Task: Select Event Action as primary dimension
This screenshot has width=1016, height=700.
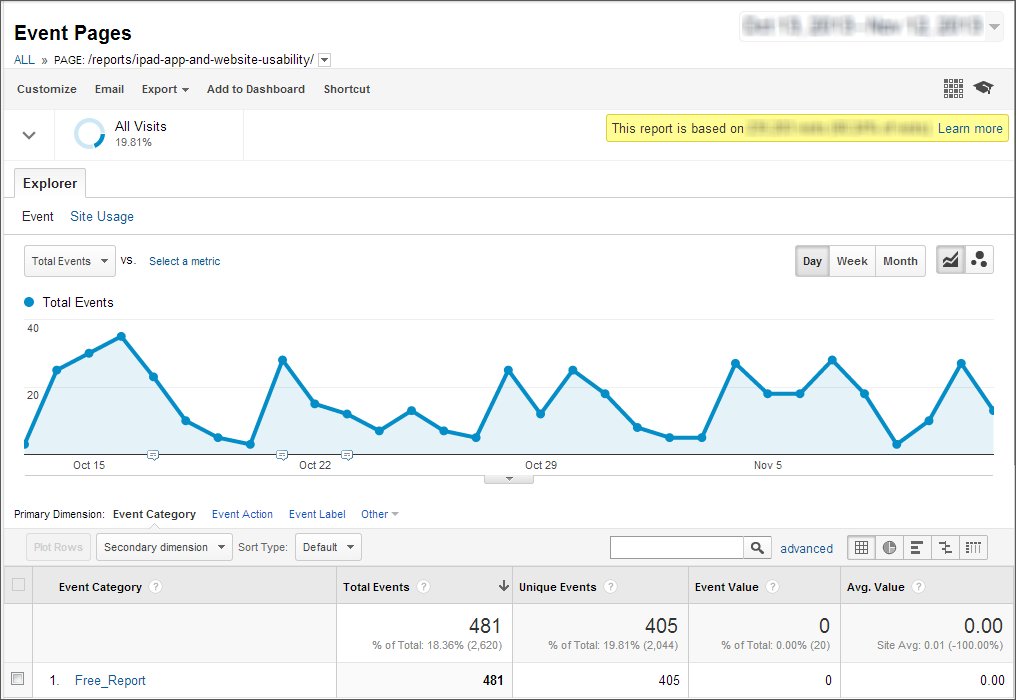Action: pos(242,514)
